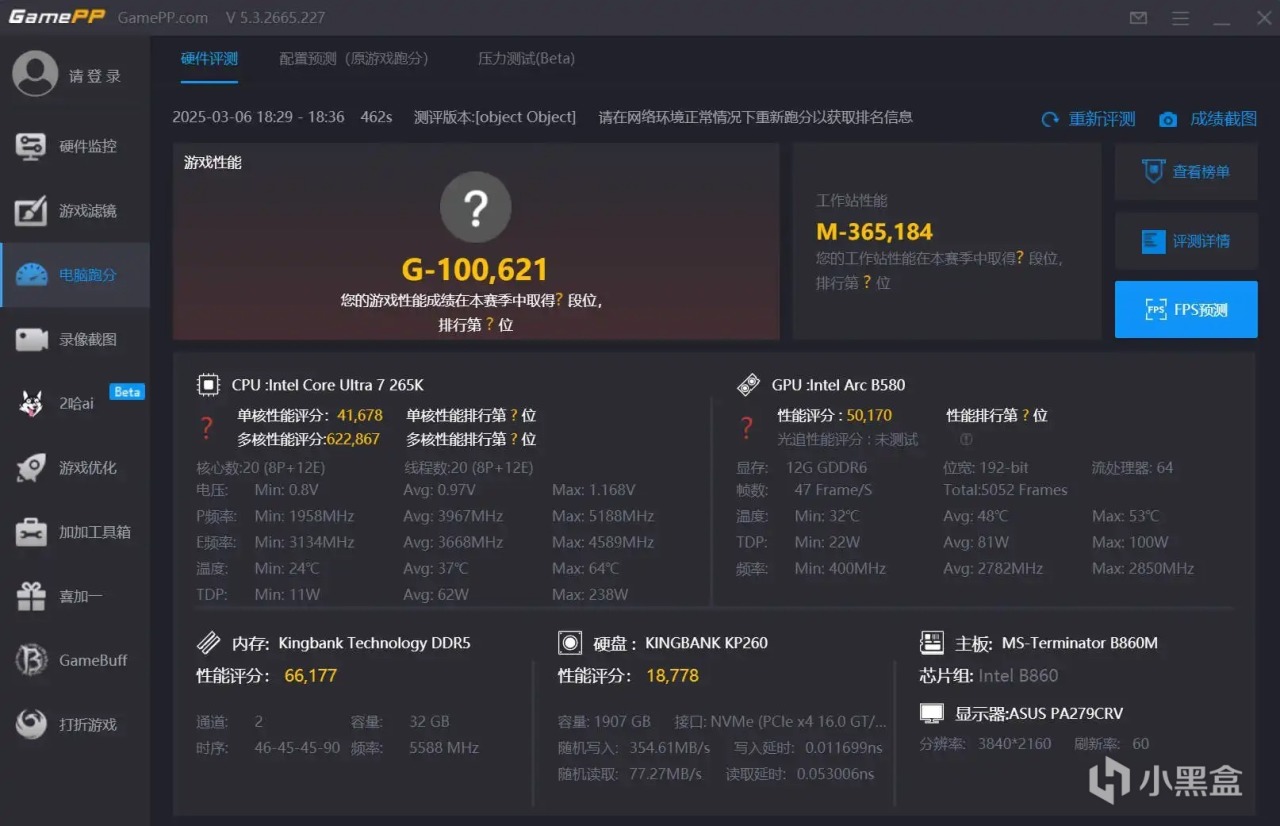Open 游戏滤镜 game filter from sidebar
The height and width of the screenshot is (826, 1280).
(75, 211)
